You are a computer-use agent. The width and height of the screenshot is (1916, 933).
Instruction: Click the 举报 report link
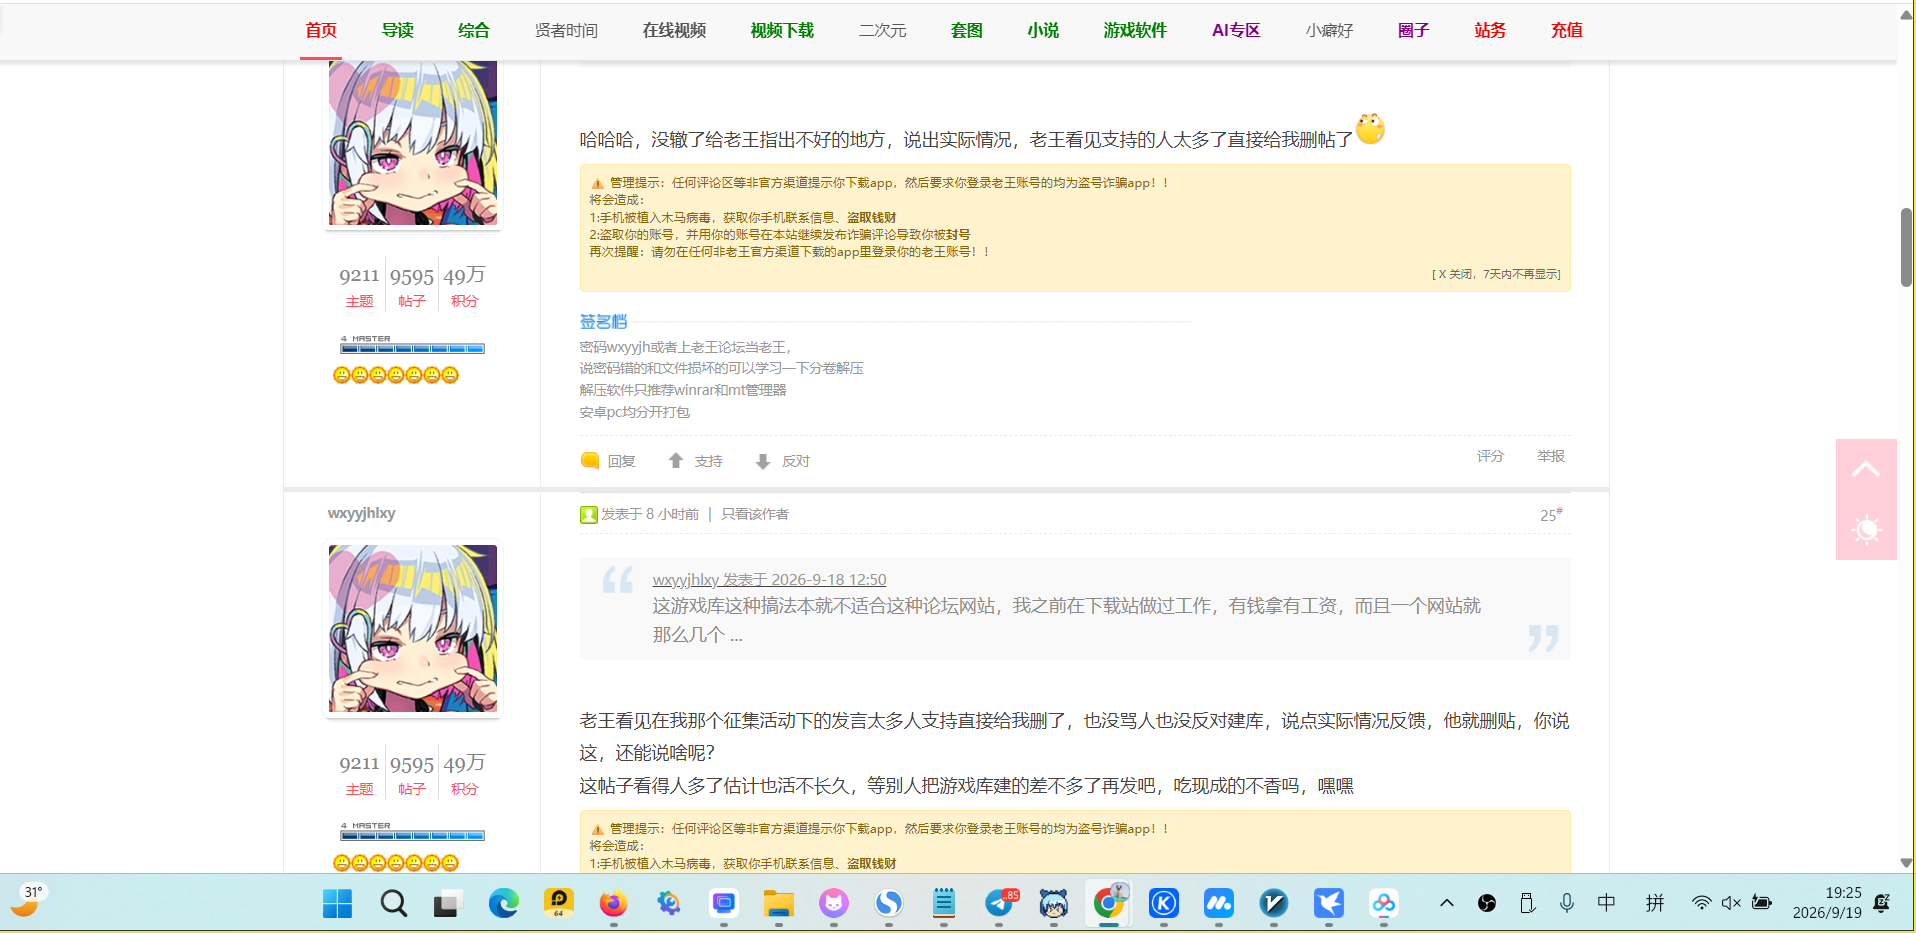point(1551,456)
